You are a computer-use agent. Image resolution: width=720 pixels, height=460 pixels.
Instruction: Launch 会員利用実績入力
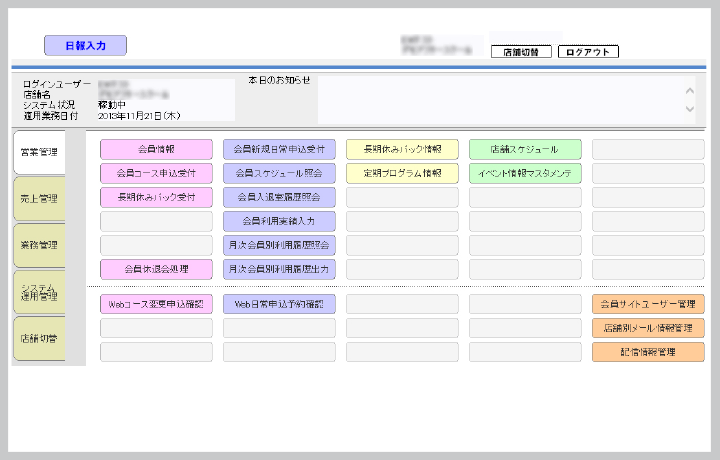point(279,221)
